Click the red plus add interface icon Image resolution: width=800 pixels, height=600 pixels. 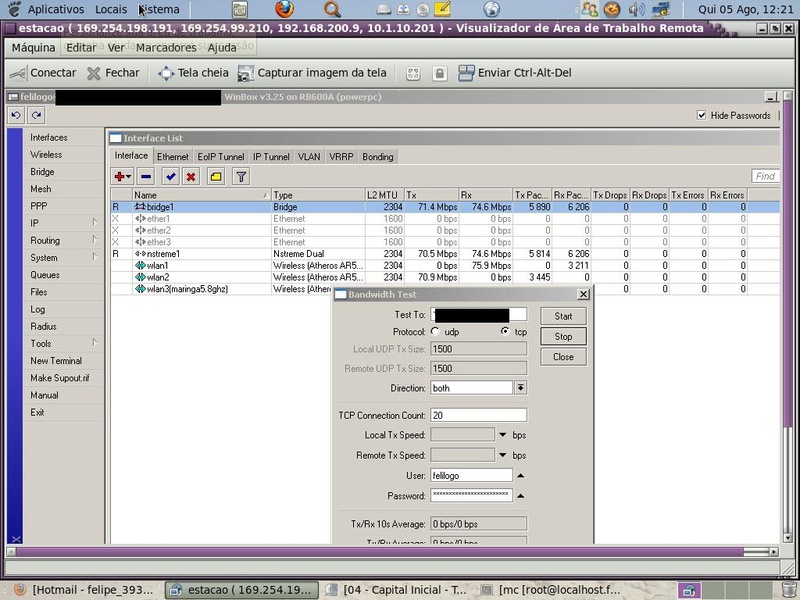120,177
